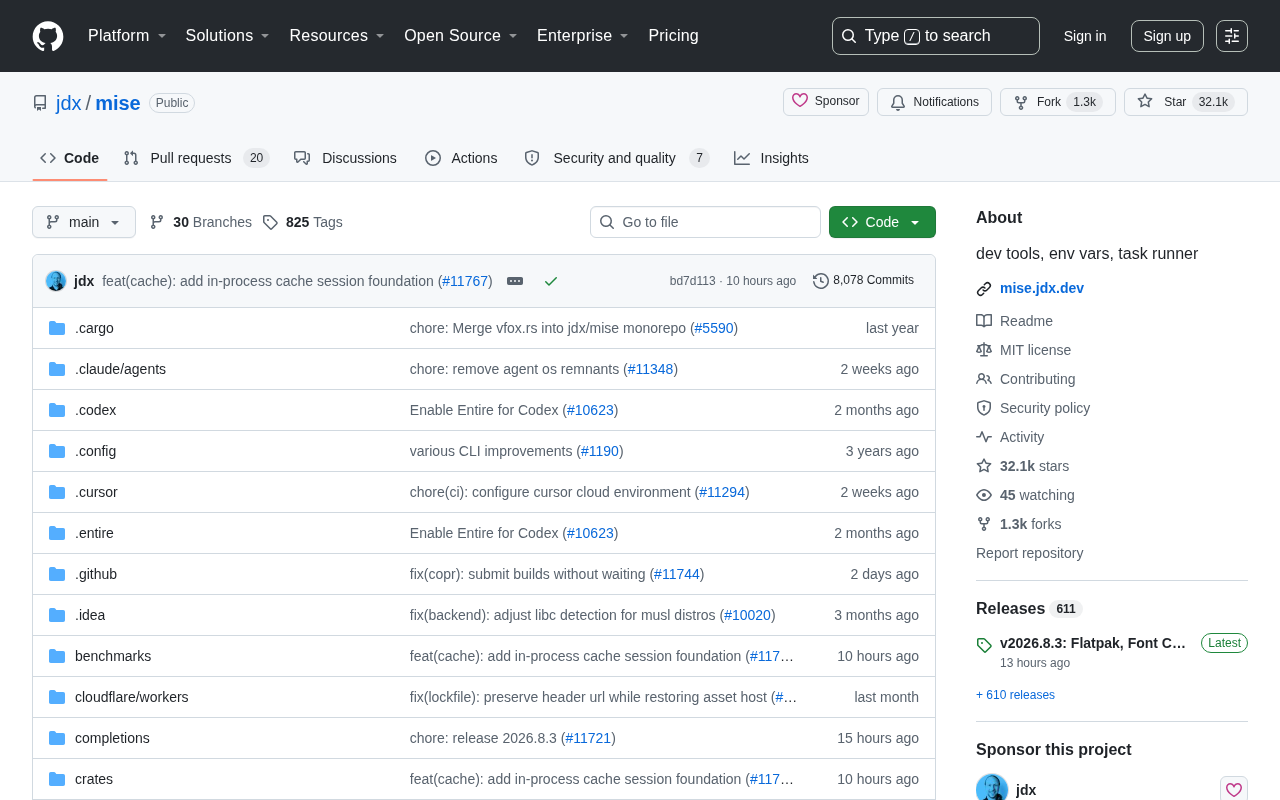Click the commit status green checkmark
The height and width of the screenshot is (800, 1280).
(x=551, y=281)
